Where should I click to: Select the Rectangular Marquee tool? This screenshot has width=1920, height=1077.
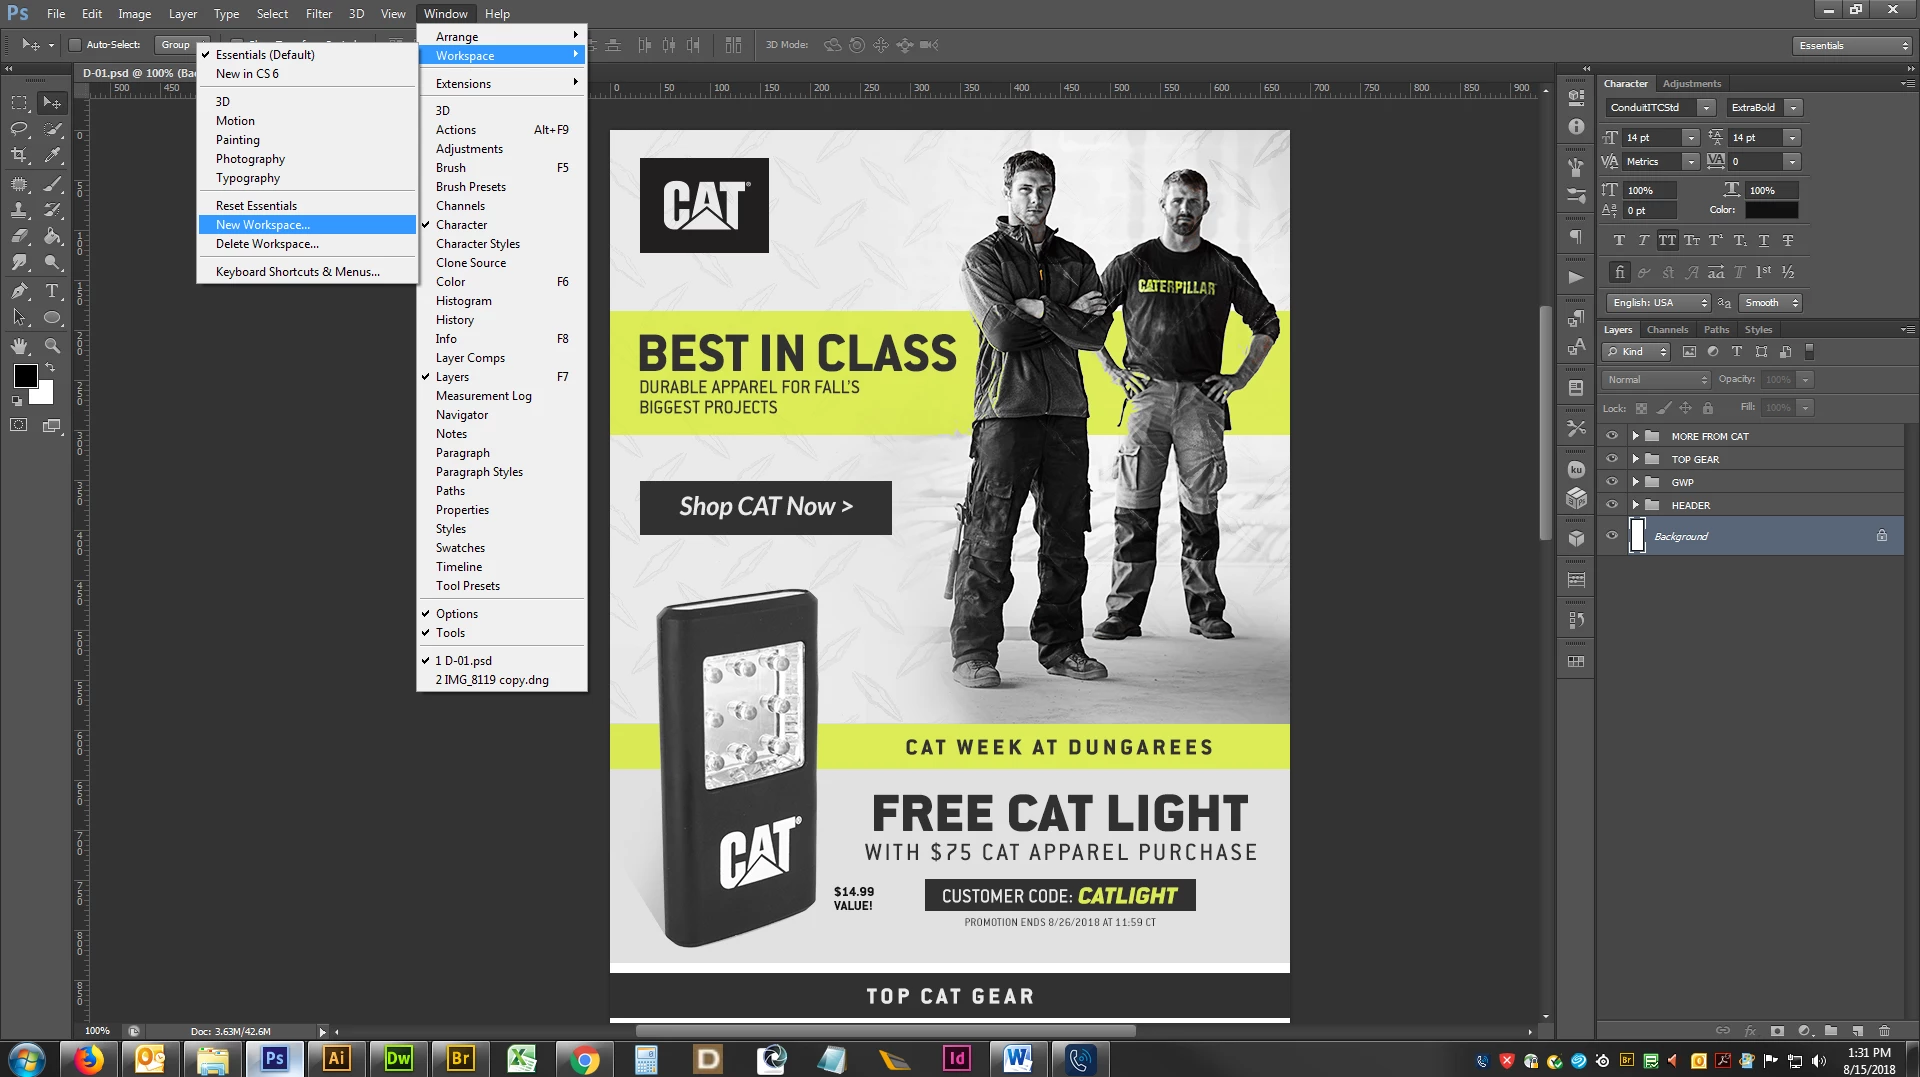(x=19, y=103)
